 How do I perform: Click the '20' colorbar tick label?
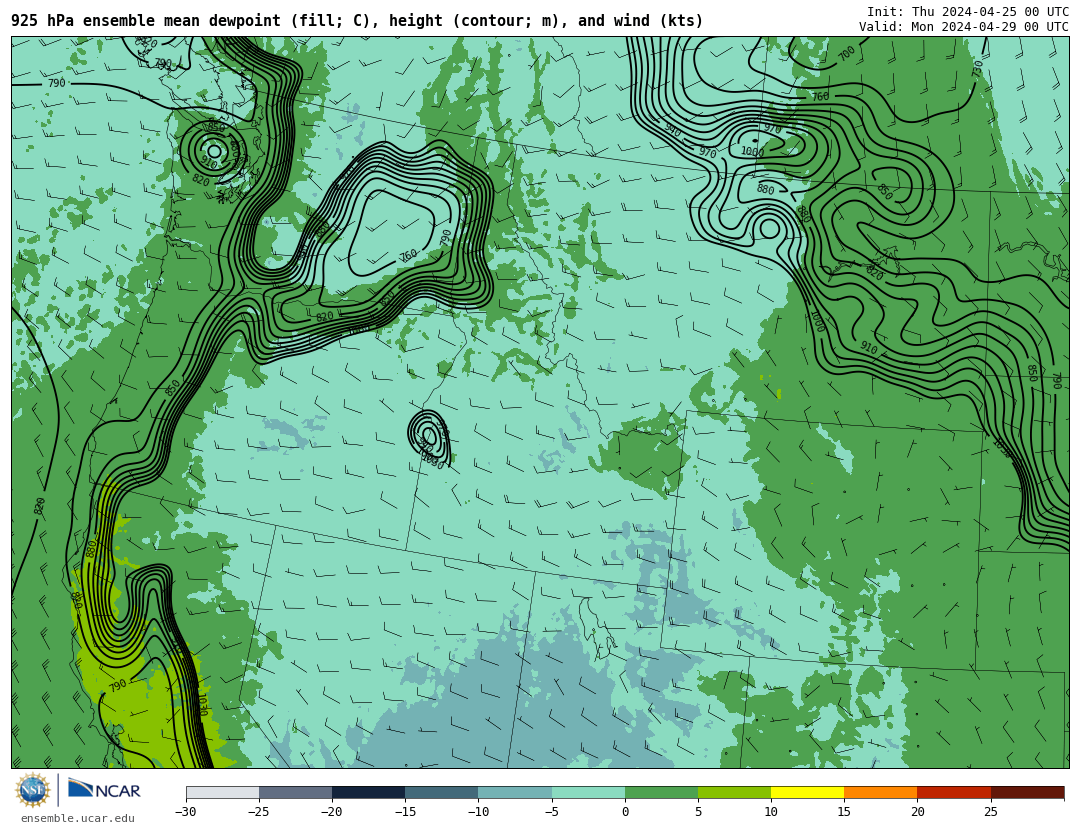tap(917, 812)
